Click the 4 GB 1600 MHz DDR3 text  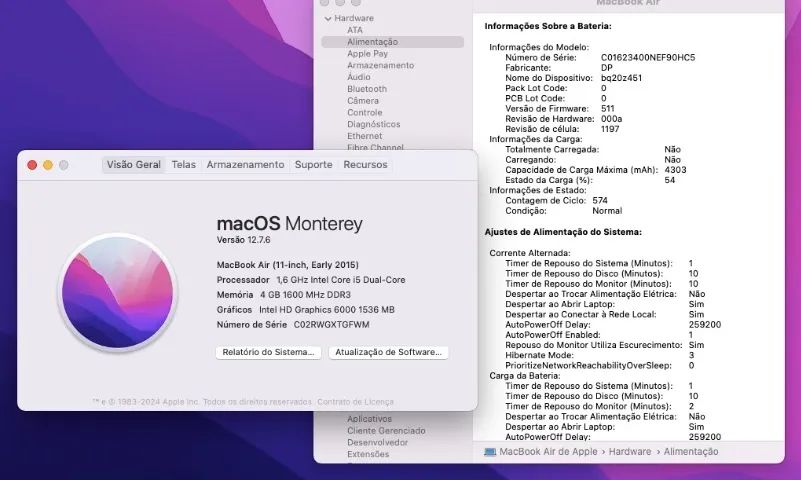coord(305,295)
